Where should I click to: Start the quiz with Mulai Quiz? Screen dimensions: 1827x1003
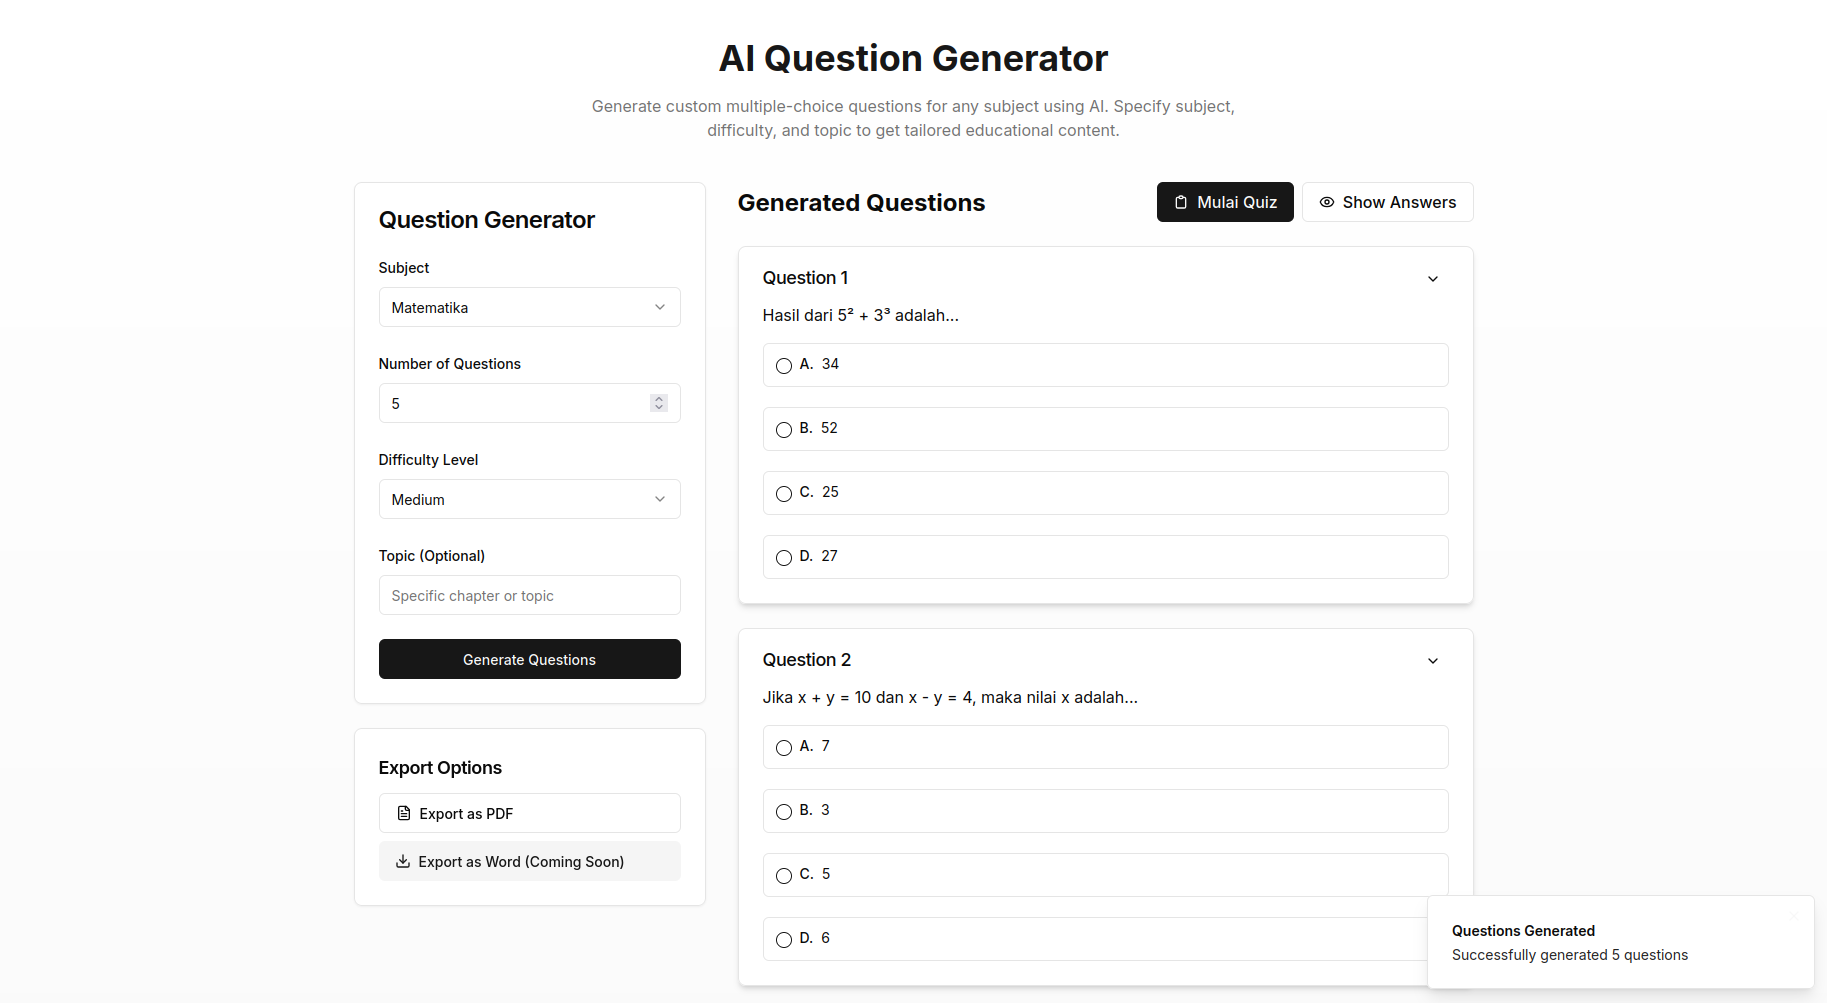[1225, 202]
